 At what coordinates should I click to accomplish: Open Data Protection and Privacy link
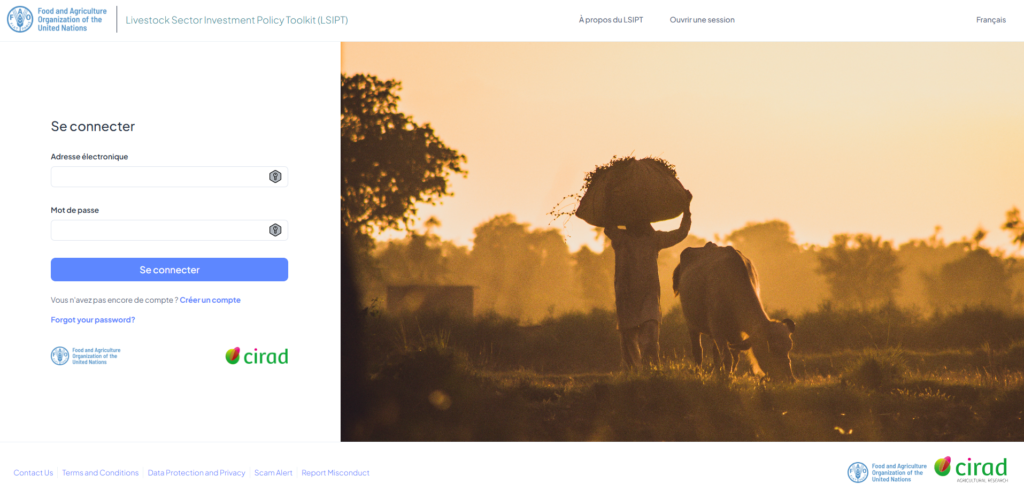pyautogui.click(x=197, y=473)
